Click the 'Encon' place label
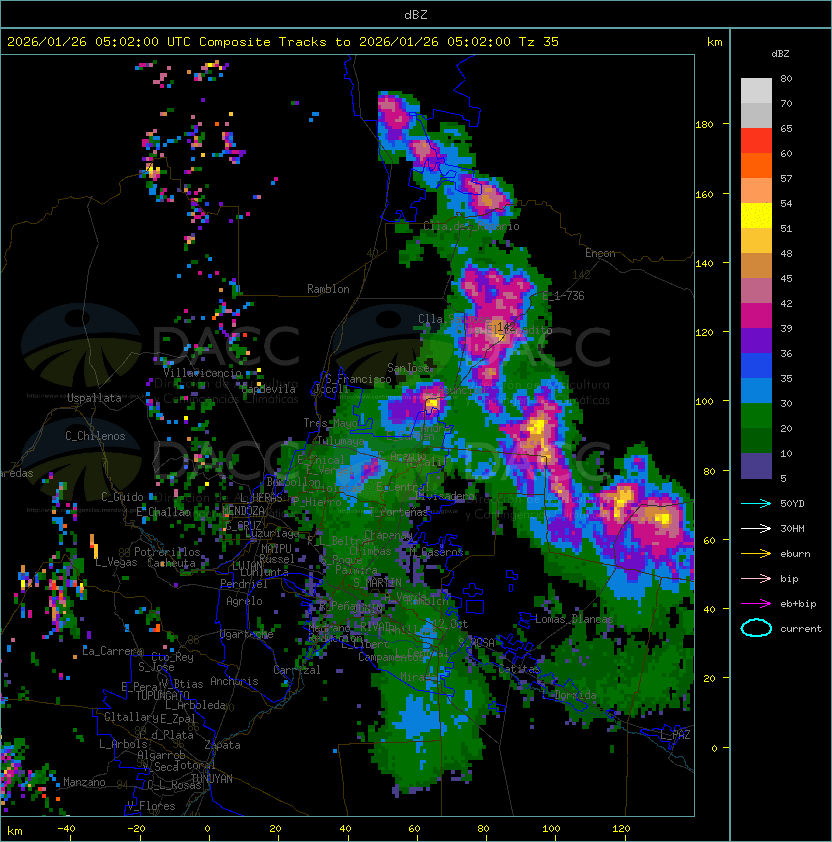Screen dimensions: 832x842 (x=600, y=253)
